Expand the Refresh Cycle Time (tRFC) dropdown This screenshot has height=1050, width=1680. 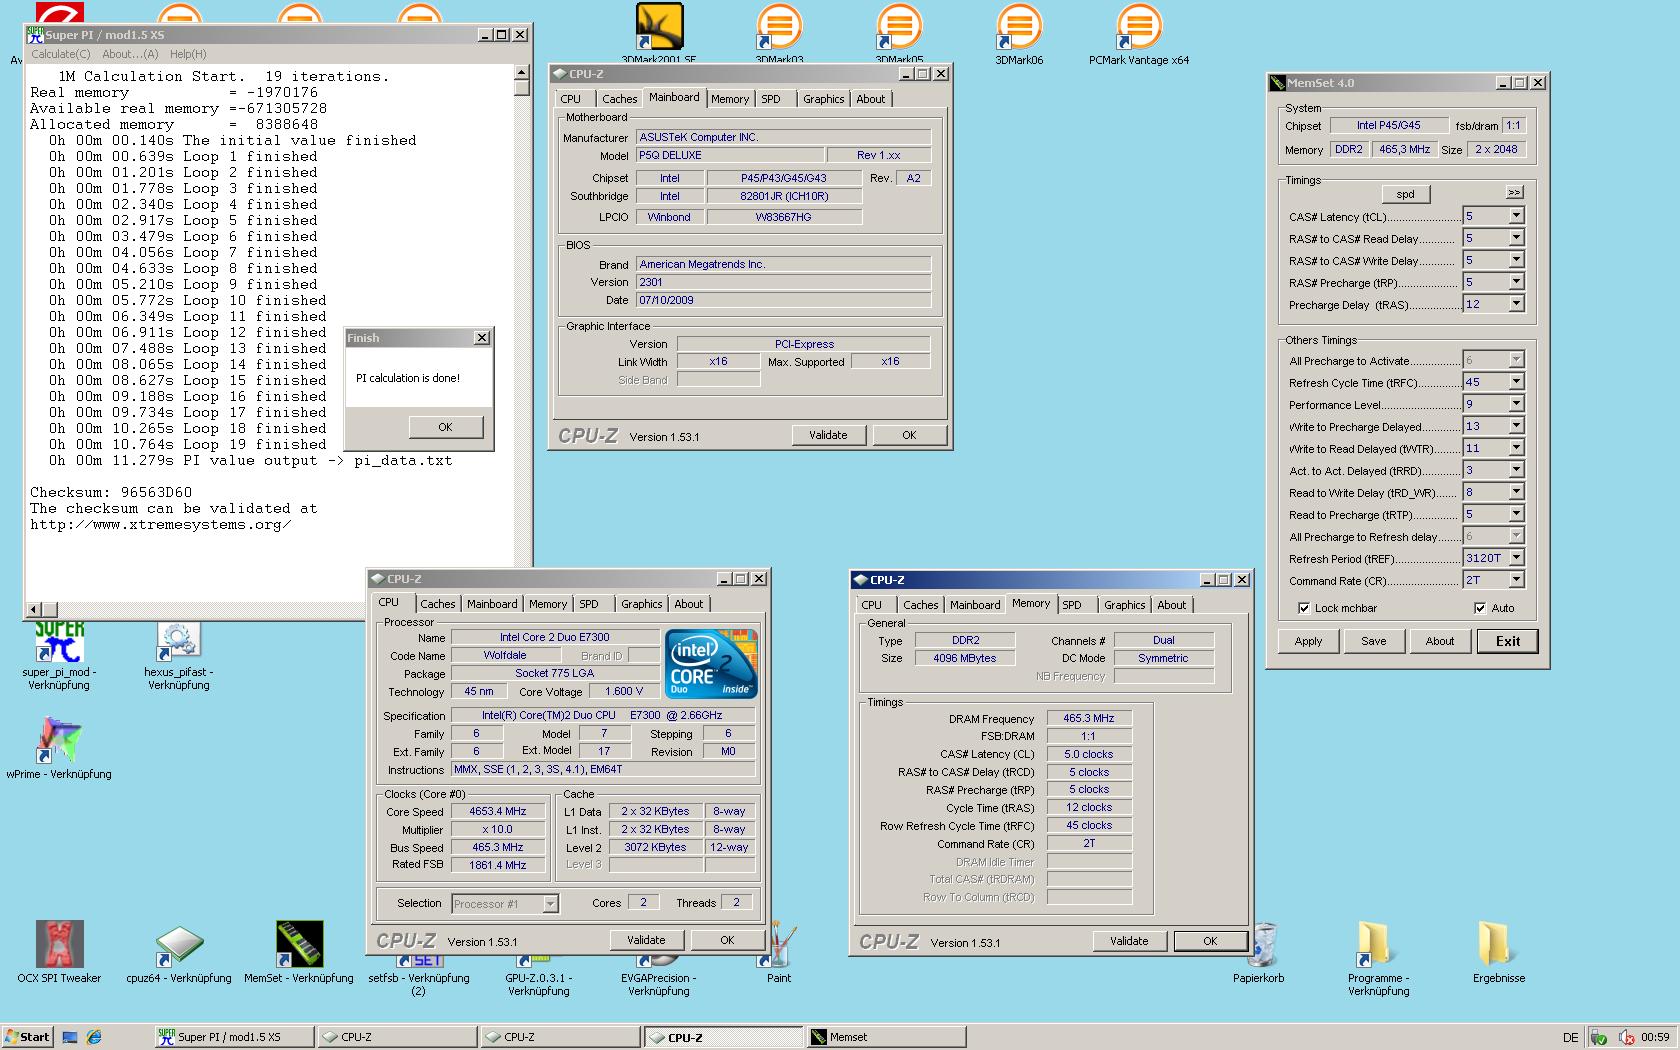coord(1516,382)
